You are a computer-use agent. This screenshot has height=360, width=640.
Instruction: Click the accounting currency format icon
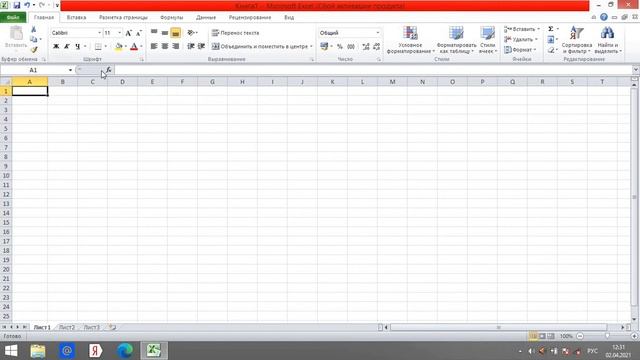tap(324, 47)
